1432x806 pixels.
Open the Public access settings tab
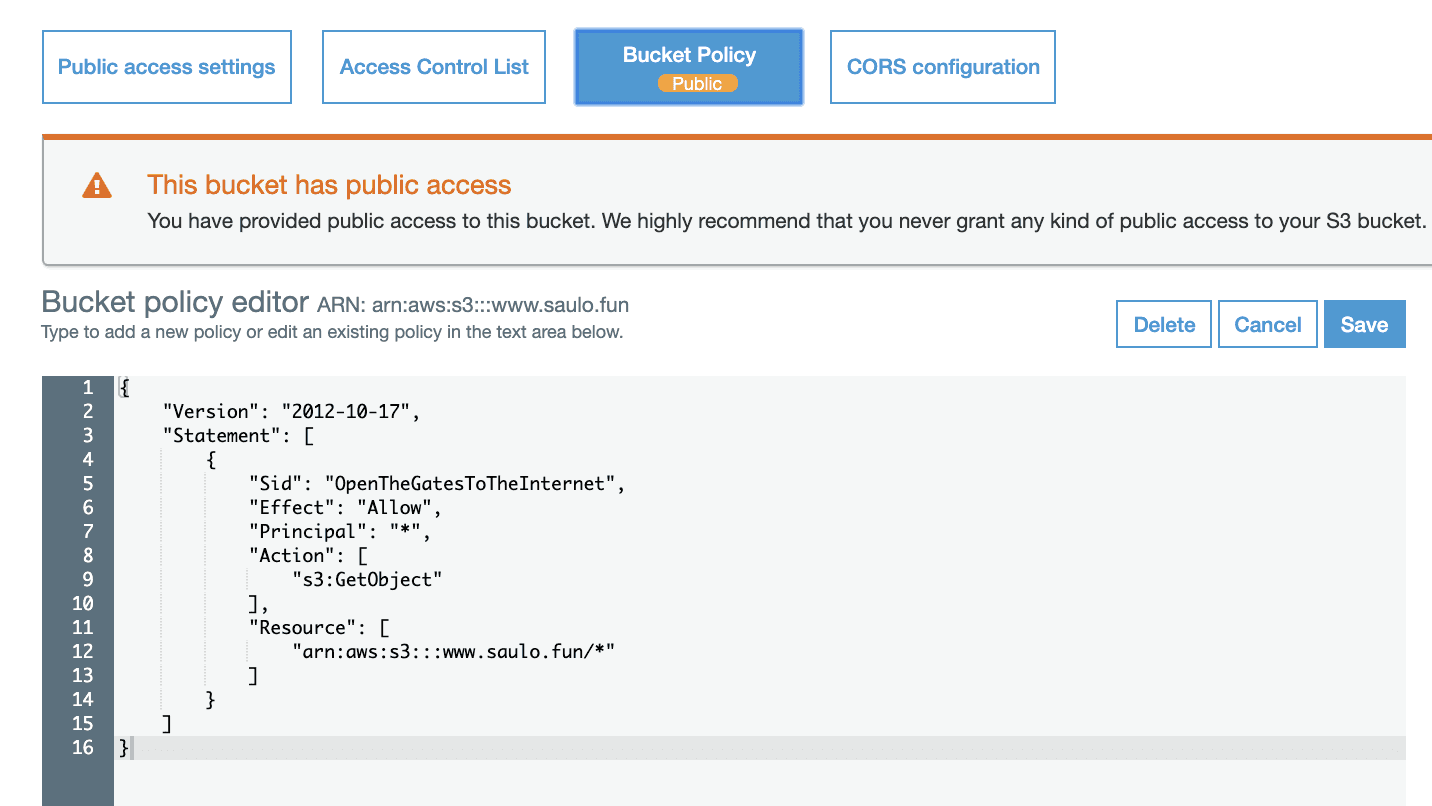pos(167,67)
